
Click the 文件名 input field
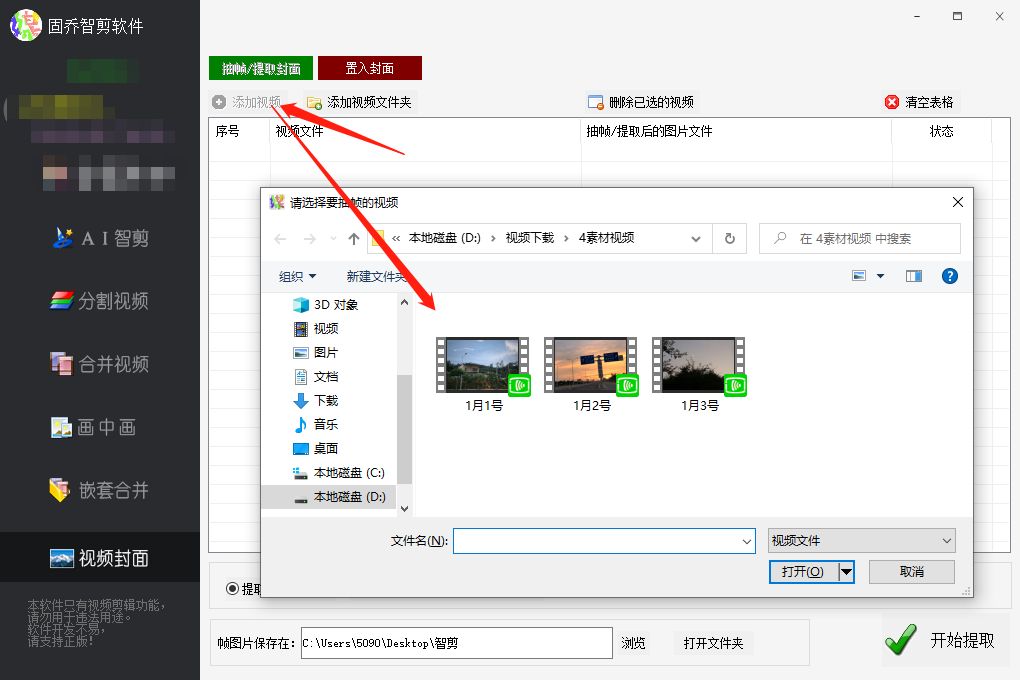tap(596, 541)
